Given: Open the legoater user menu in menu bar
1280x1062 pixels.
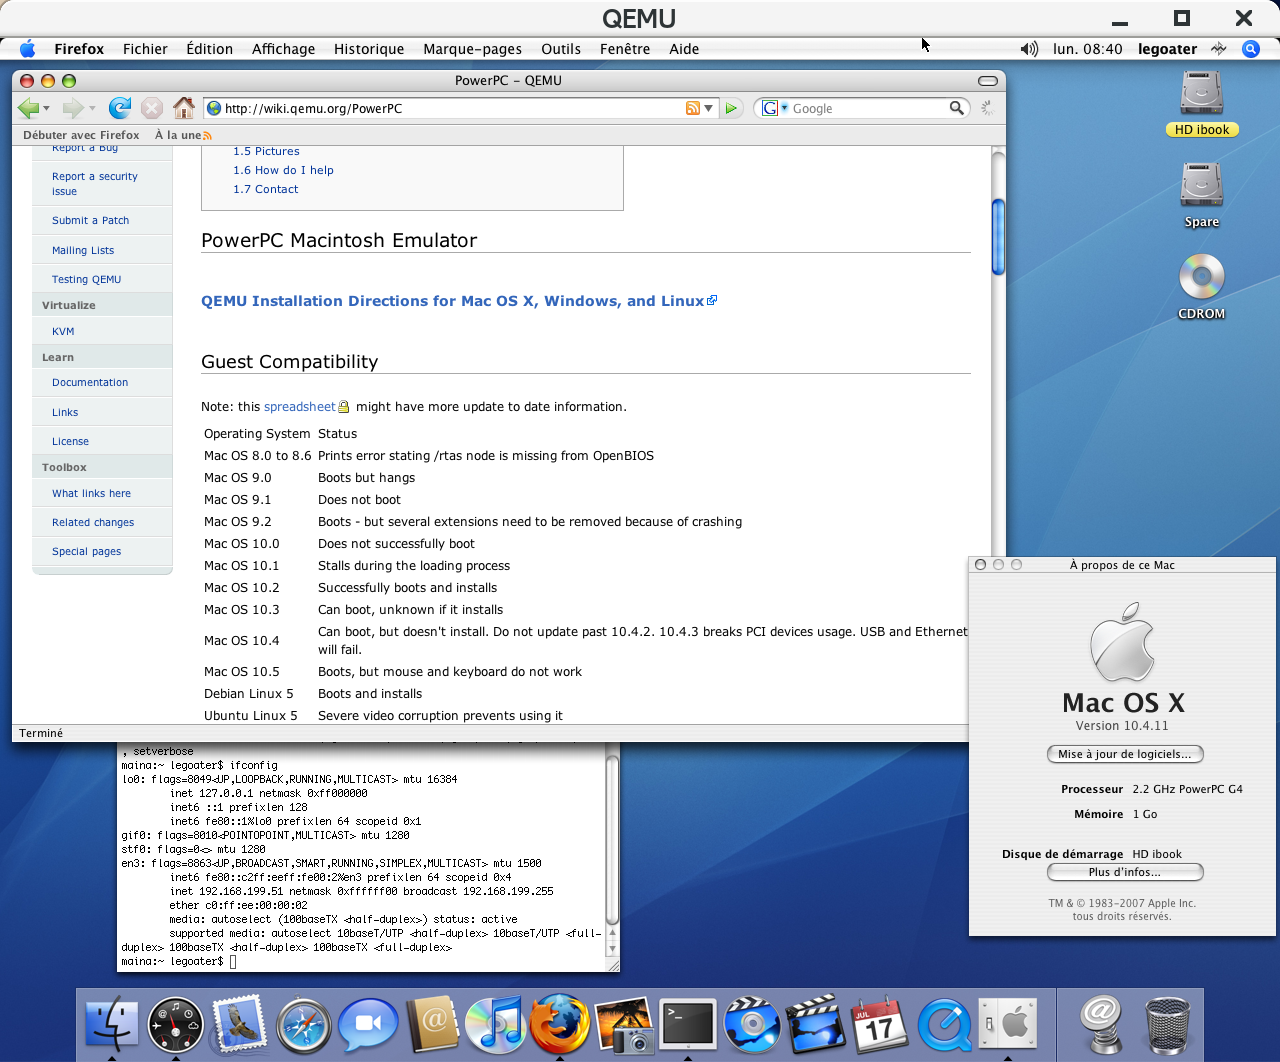Looking at the screenshot, I should click(x=1167, y=48).
